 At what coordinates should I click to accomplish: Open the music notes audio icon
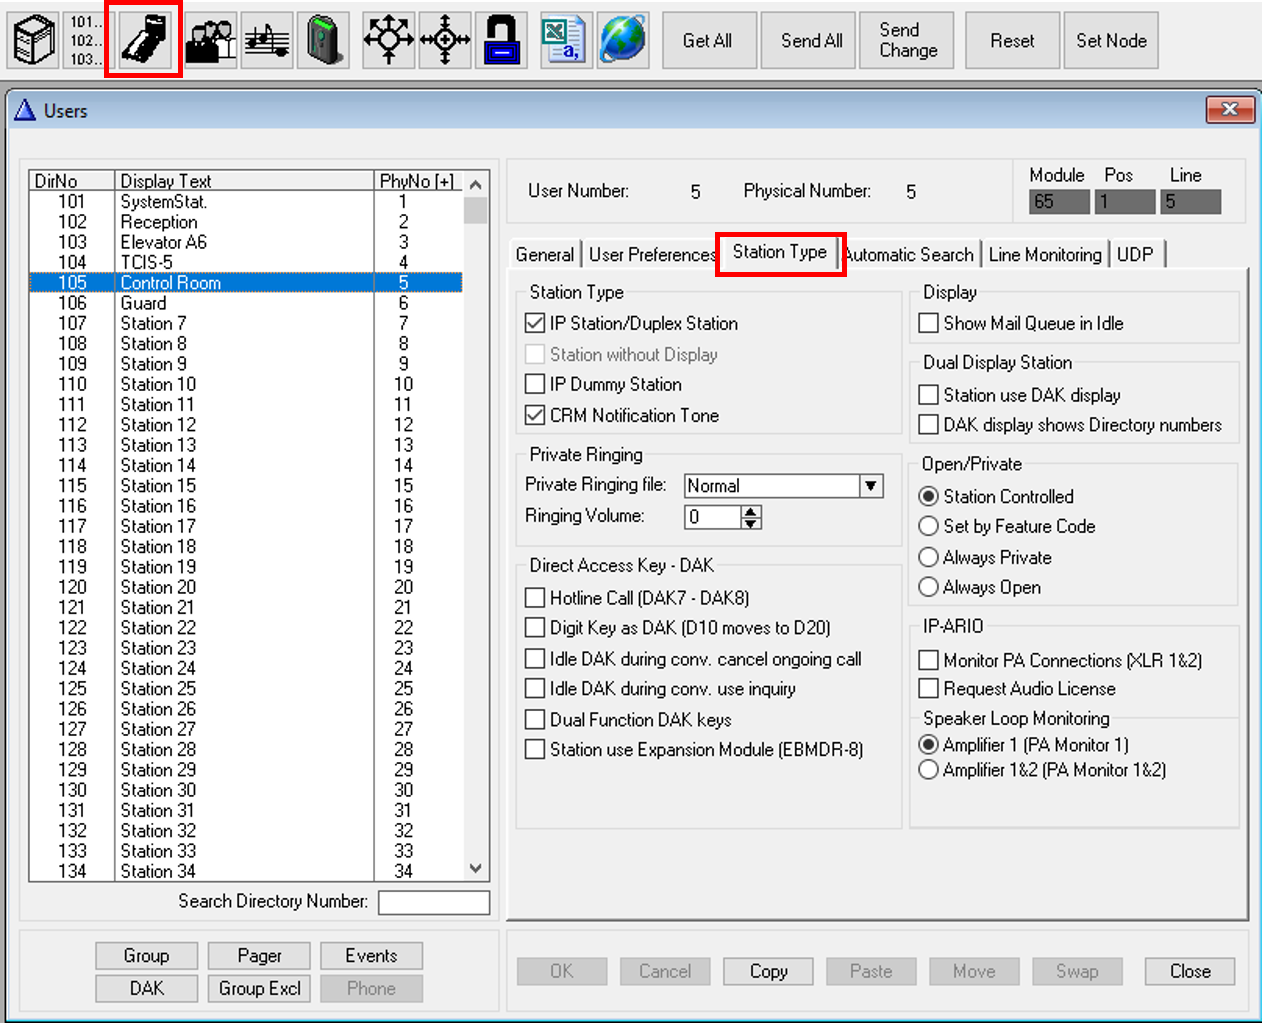pos(267,41)
